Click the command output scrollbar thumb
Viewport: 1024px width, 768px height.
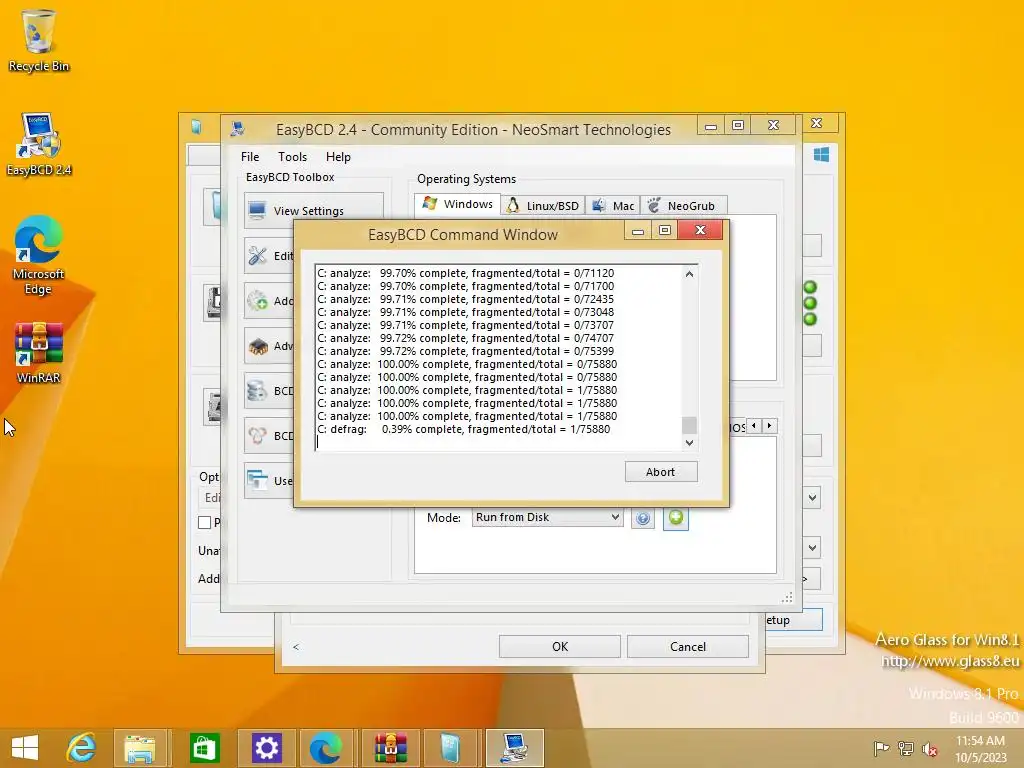pyautogui.click(x=689, y=425)
